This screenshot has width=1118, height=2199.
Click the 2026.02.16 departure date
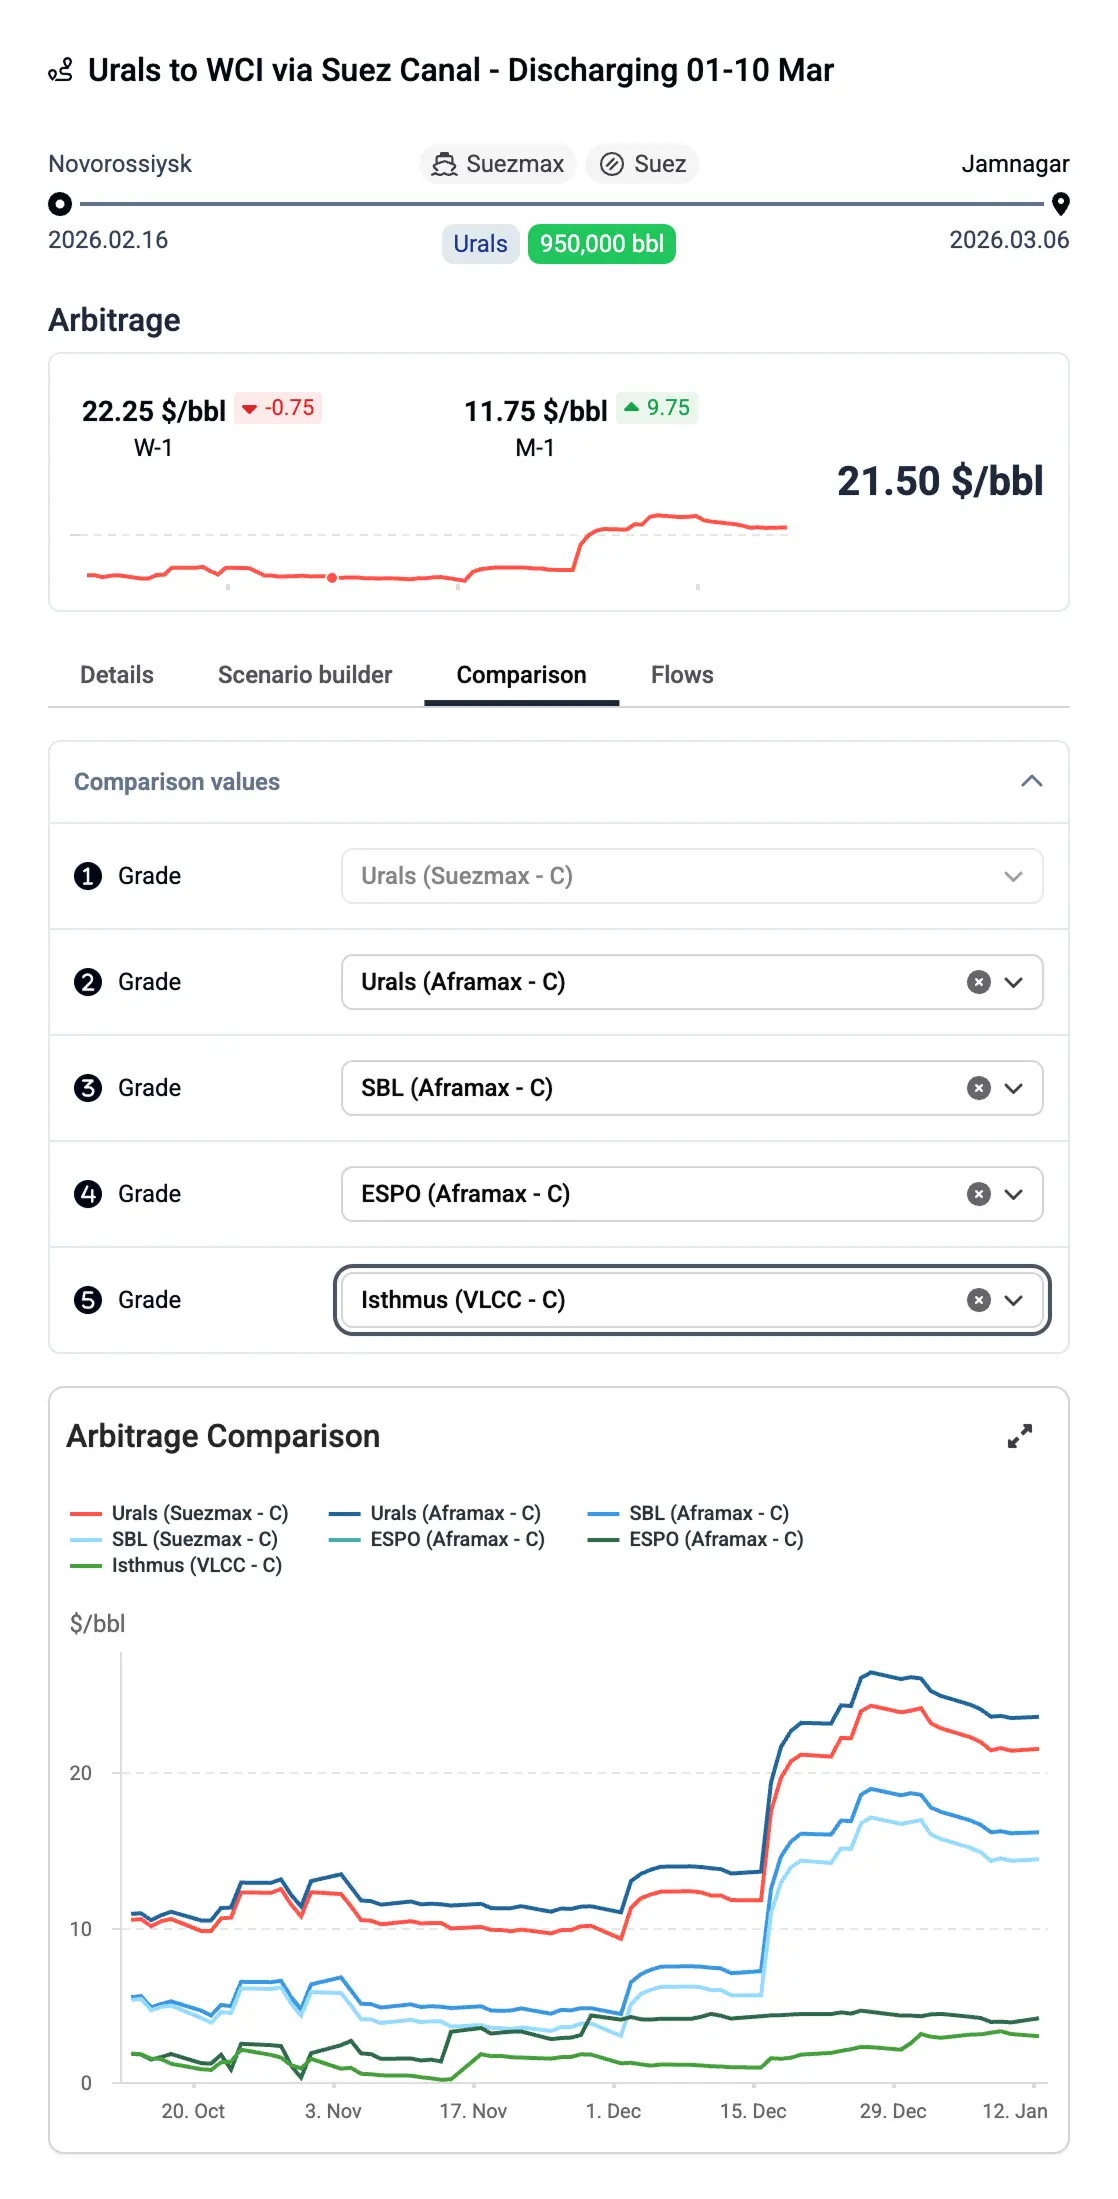(x=108, y=240)
